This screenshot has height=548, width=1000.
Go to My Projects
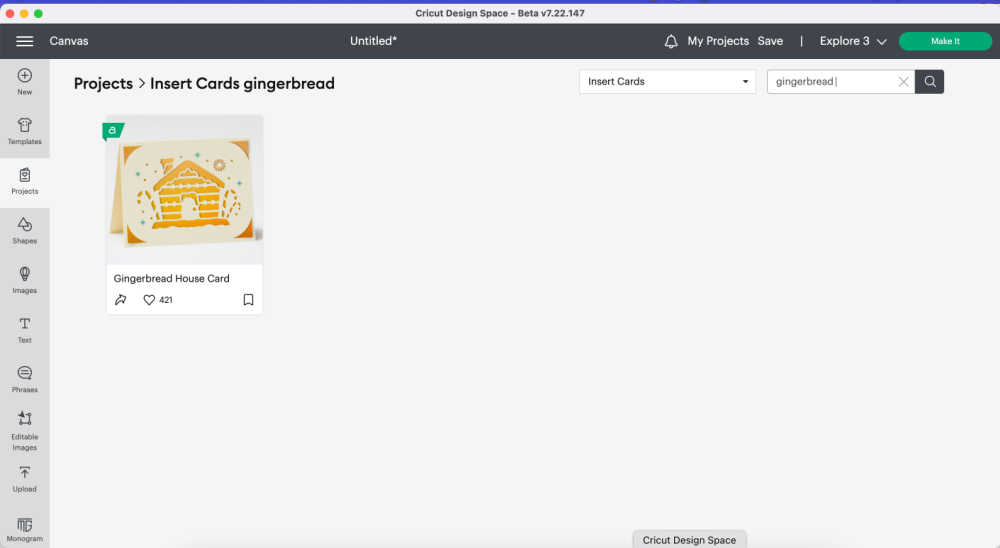point(718,41)
